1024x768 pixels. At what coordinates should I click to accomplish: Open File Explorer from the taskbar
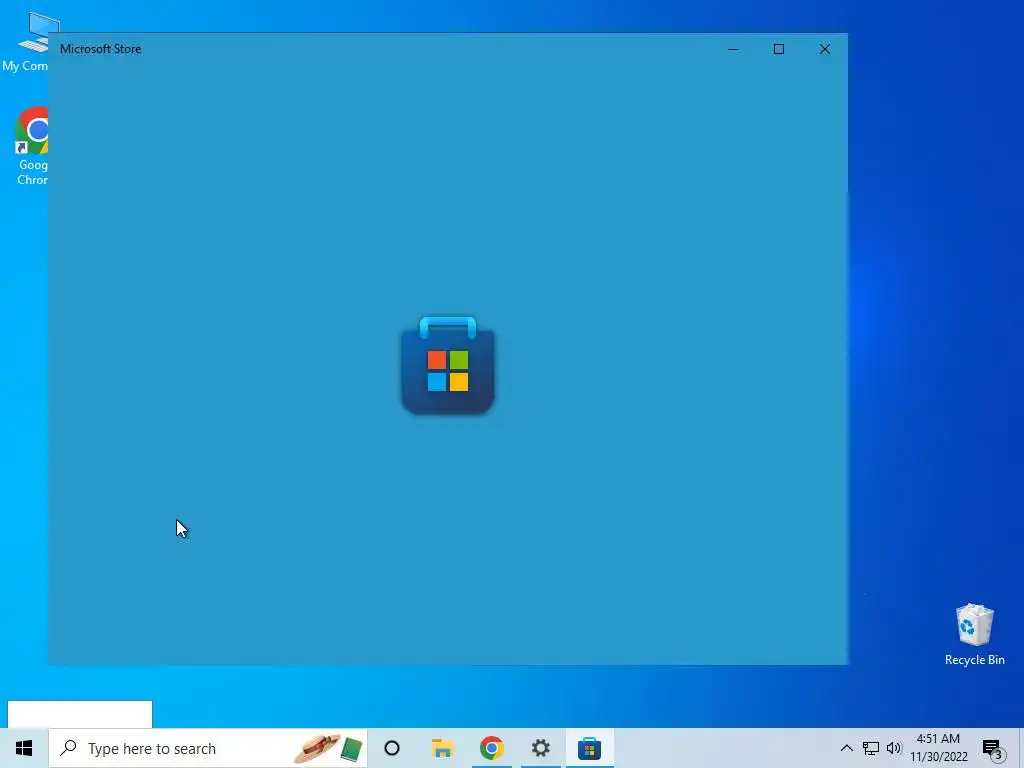point(442,748)
